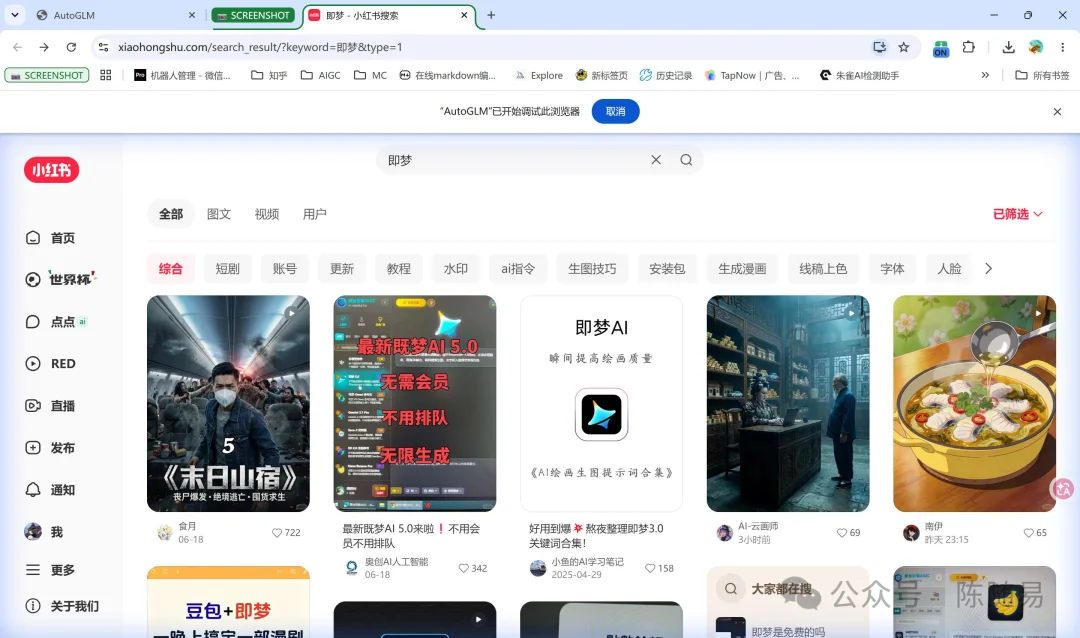
Task: Switch to the 图文 tab
Action: coord(219,214)
